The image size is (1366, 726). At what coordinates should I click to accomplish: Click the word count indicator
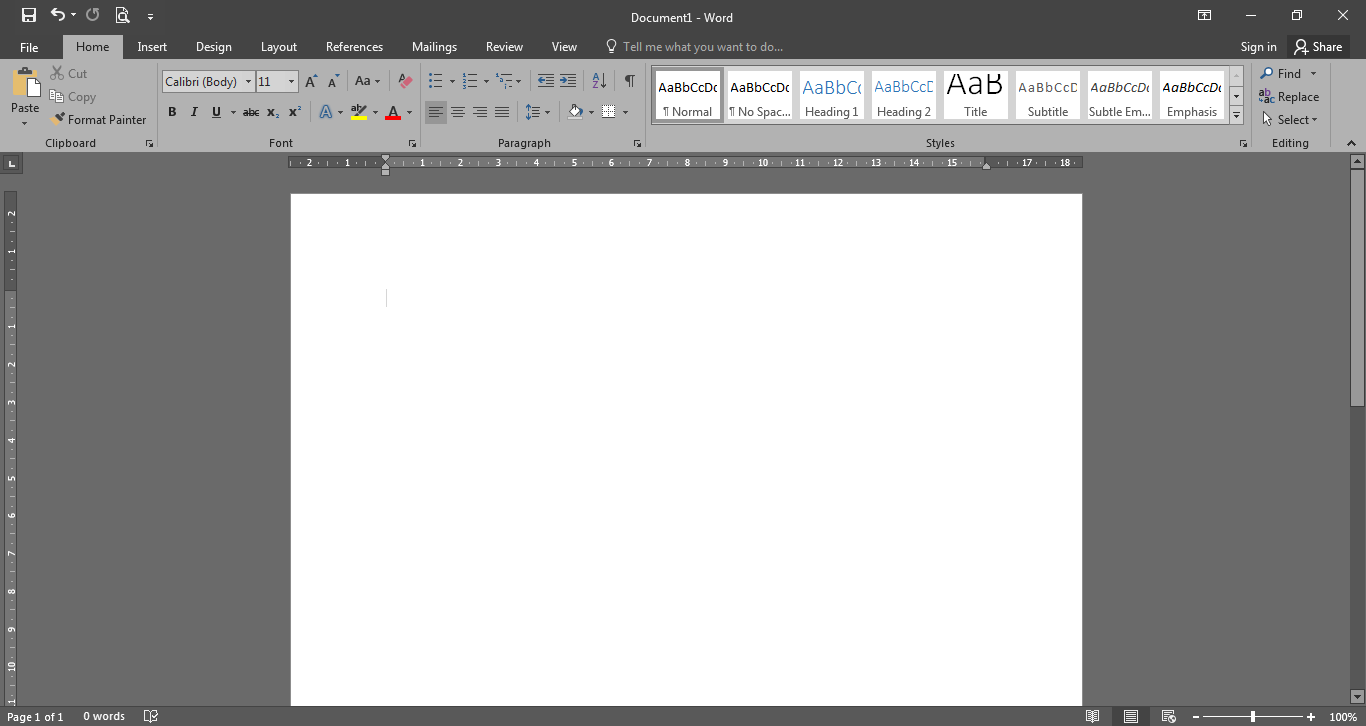coord(104,716)
